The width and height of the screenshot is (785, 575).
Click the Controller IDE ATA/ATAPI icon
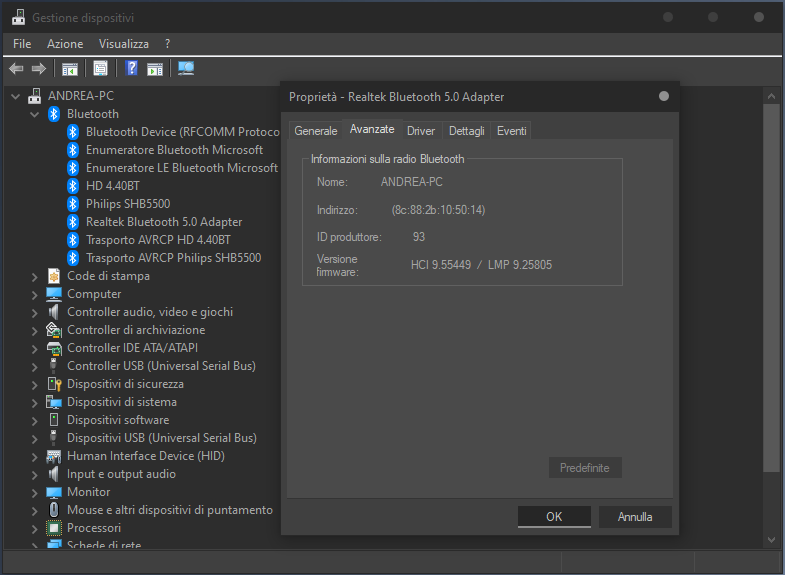[x=54, y=348]
